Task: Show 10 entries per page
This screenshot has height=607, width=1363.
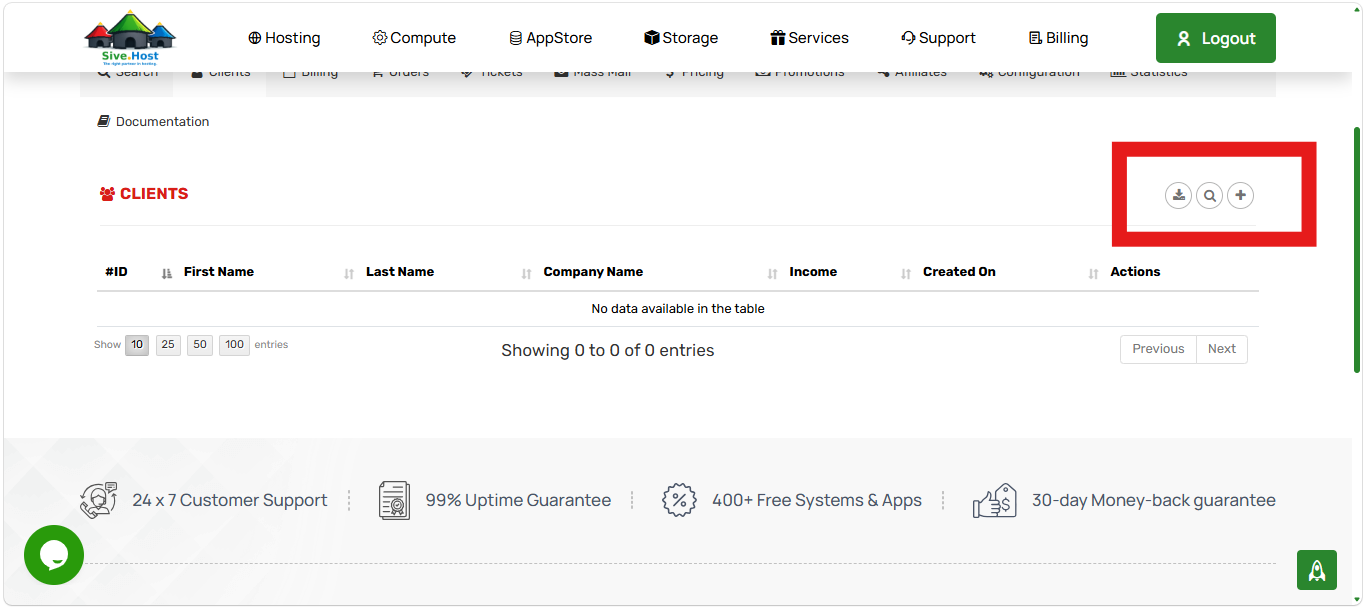Action: tap(137, 345)
